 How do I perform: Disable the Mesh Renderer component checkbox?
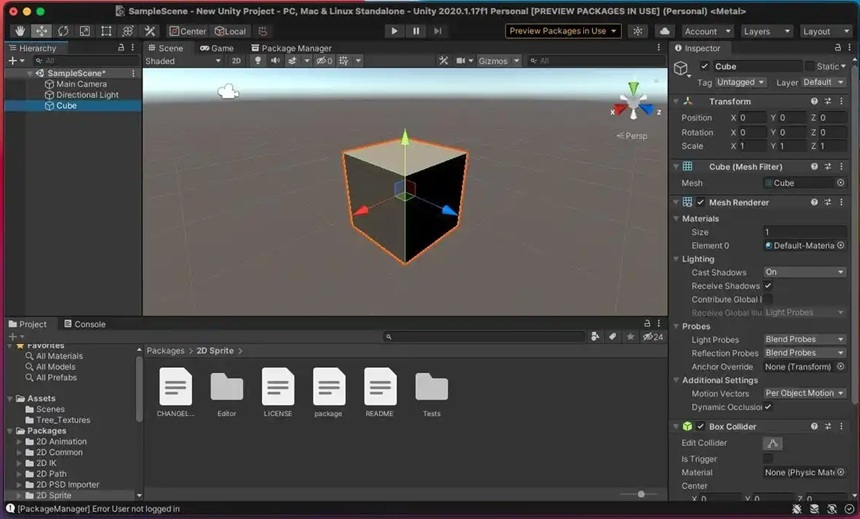700,202
